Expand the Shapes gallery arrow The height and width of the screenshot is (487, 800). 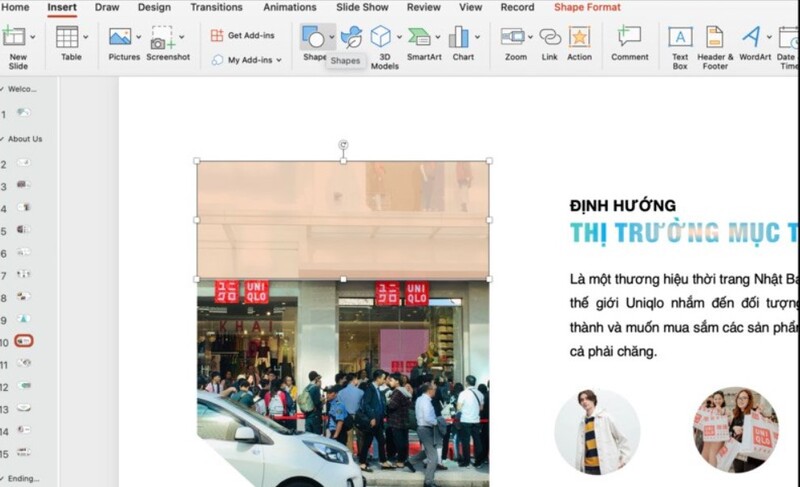tap(332, 37)
